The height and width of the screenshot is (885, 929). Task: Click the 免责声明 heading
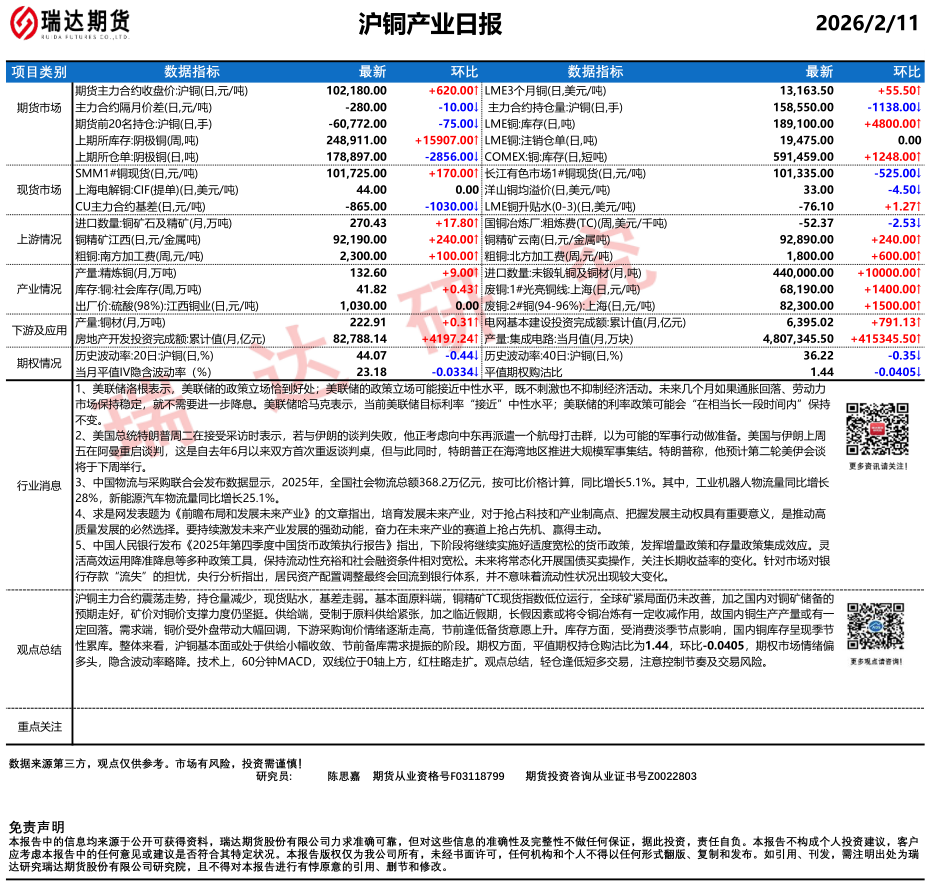click(x=36, y=827)
